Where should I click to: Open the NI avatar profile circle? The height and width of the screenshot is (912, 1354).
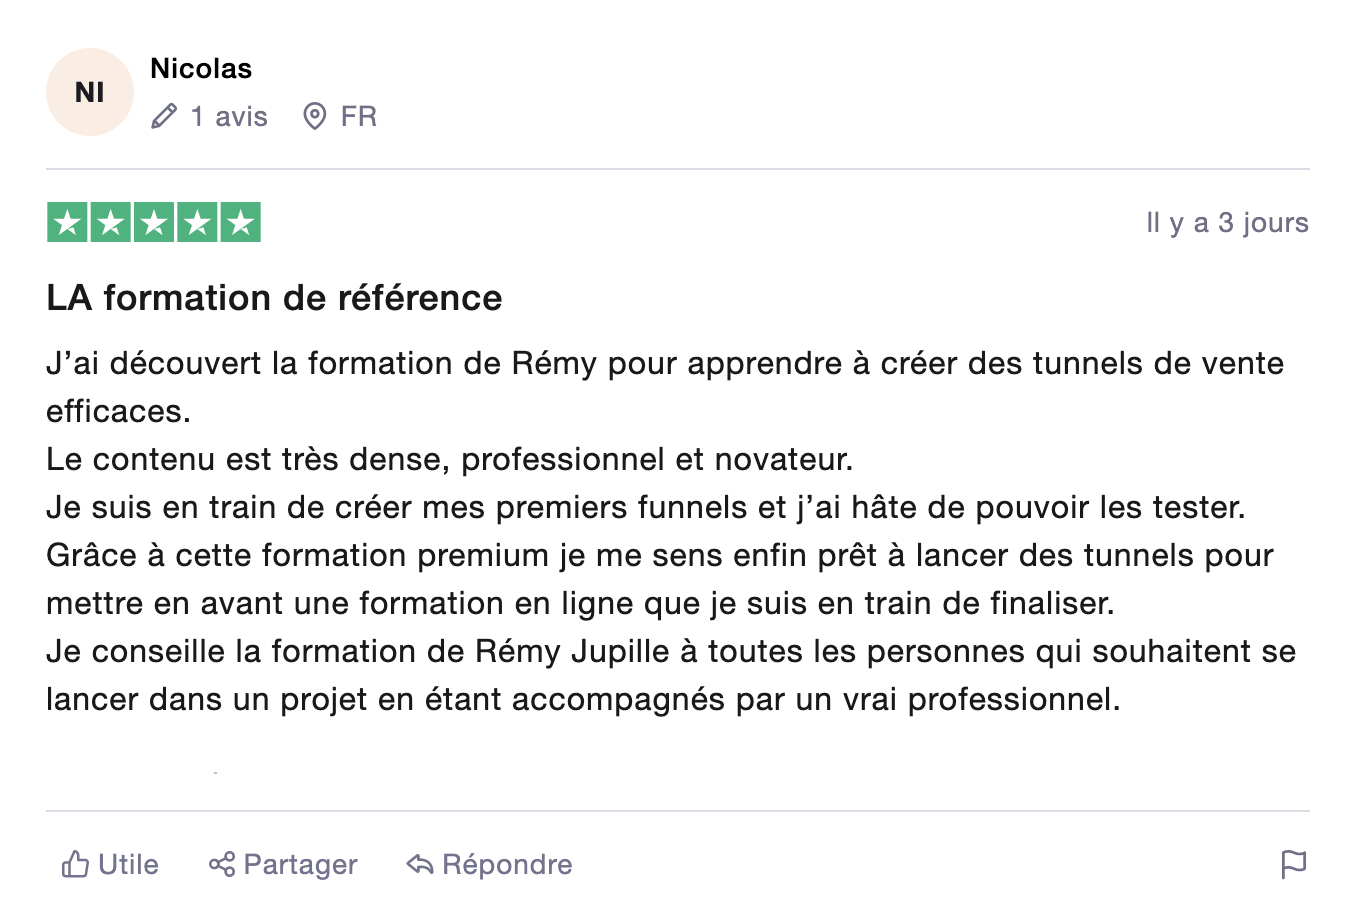90,92
